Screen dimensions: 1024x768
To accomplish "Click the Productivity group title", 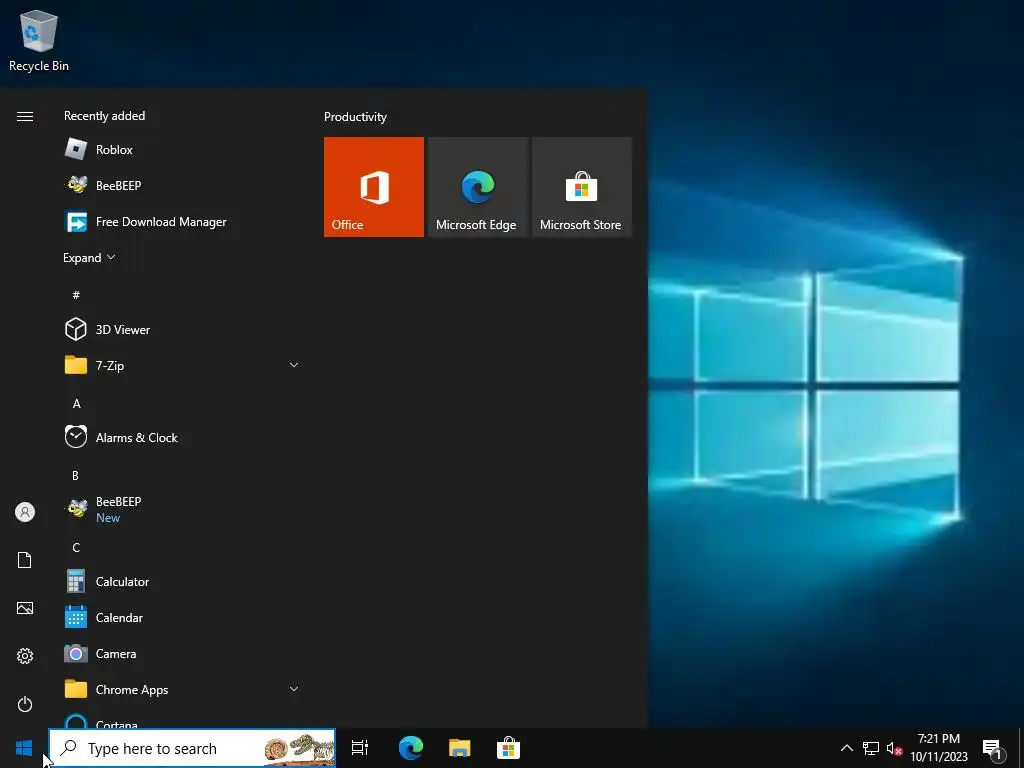I will point(355,117).
